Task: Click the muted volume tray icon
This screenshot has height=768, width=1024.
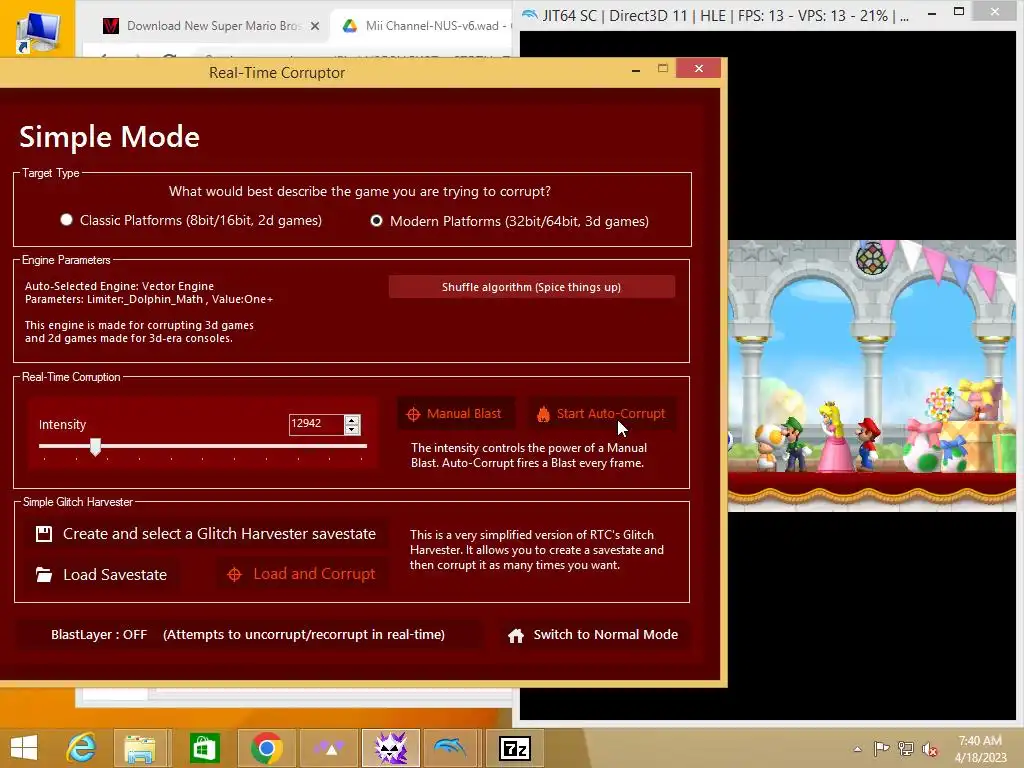Action: click(x=930, y=749)
